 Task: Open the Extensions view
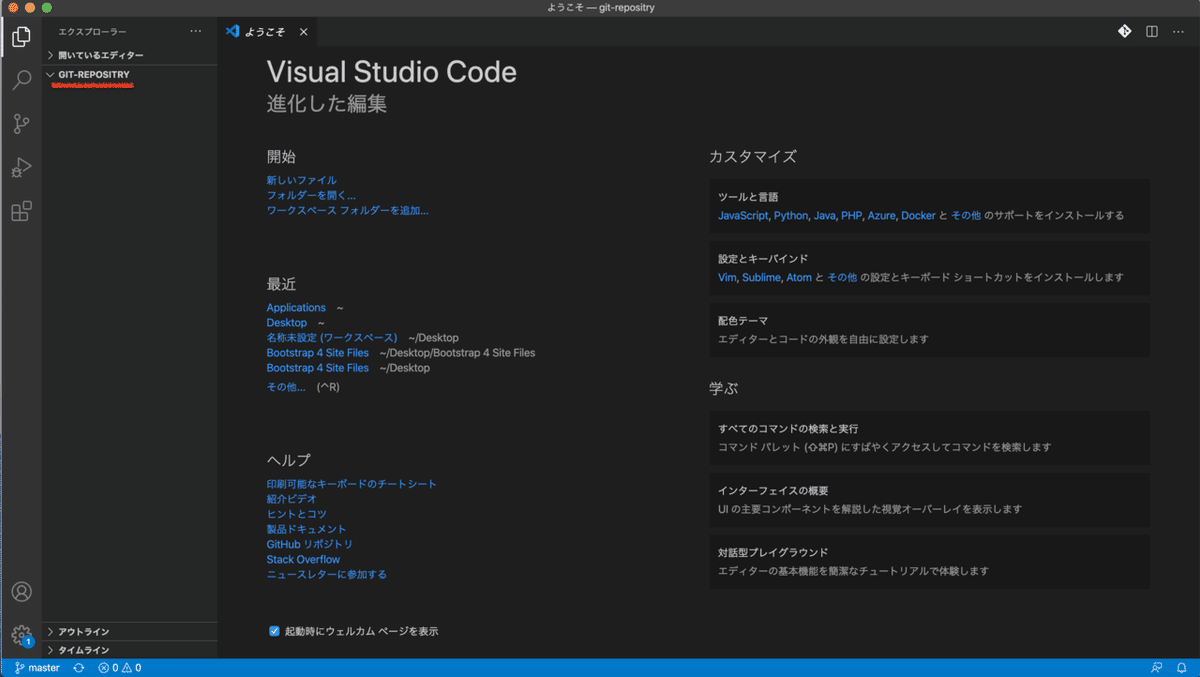[x=21, y=211]
